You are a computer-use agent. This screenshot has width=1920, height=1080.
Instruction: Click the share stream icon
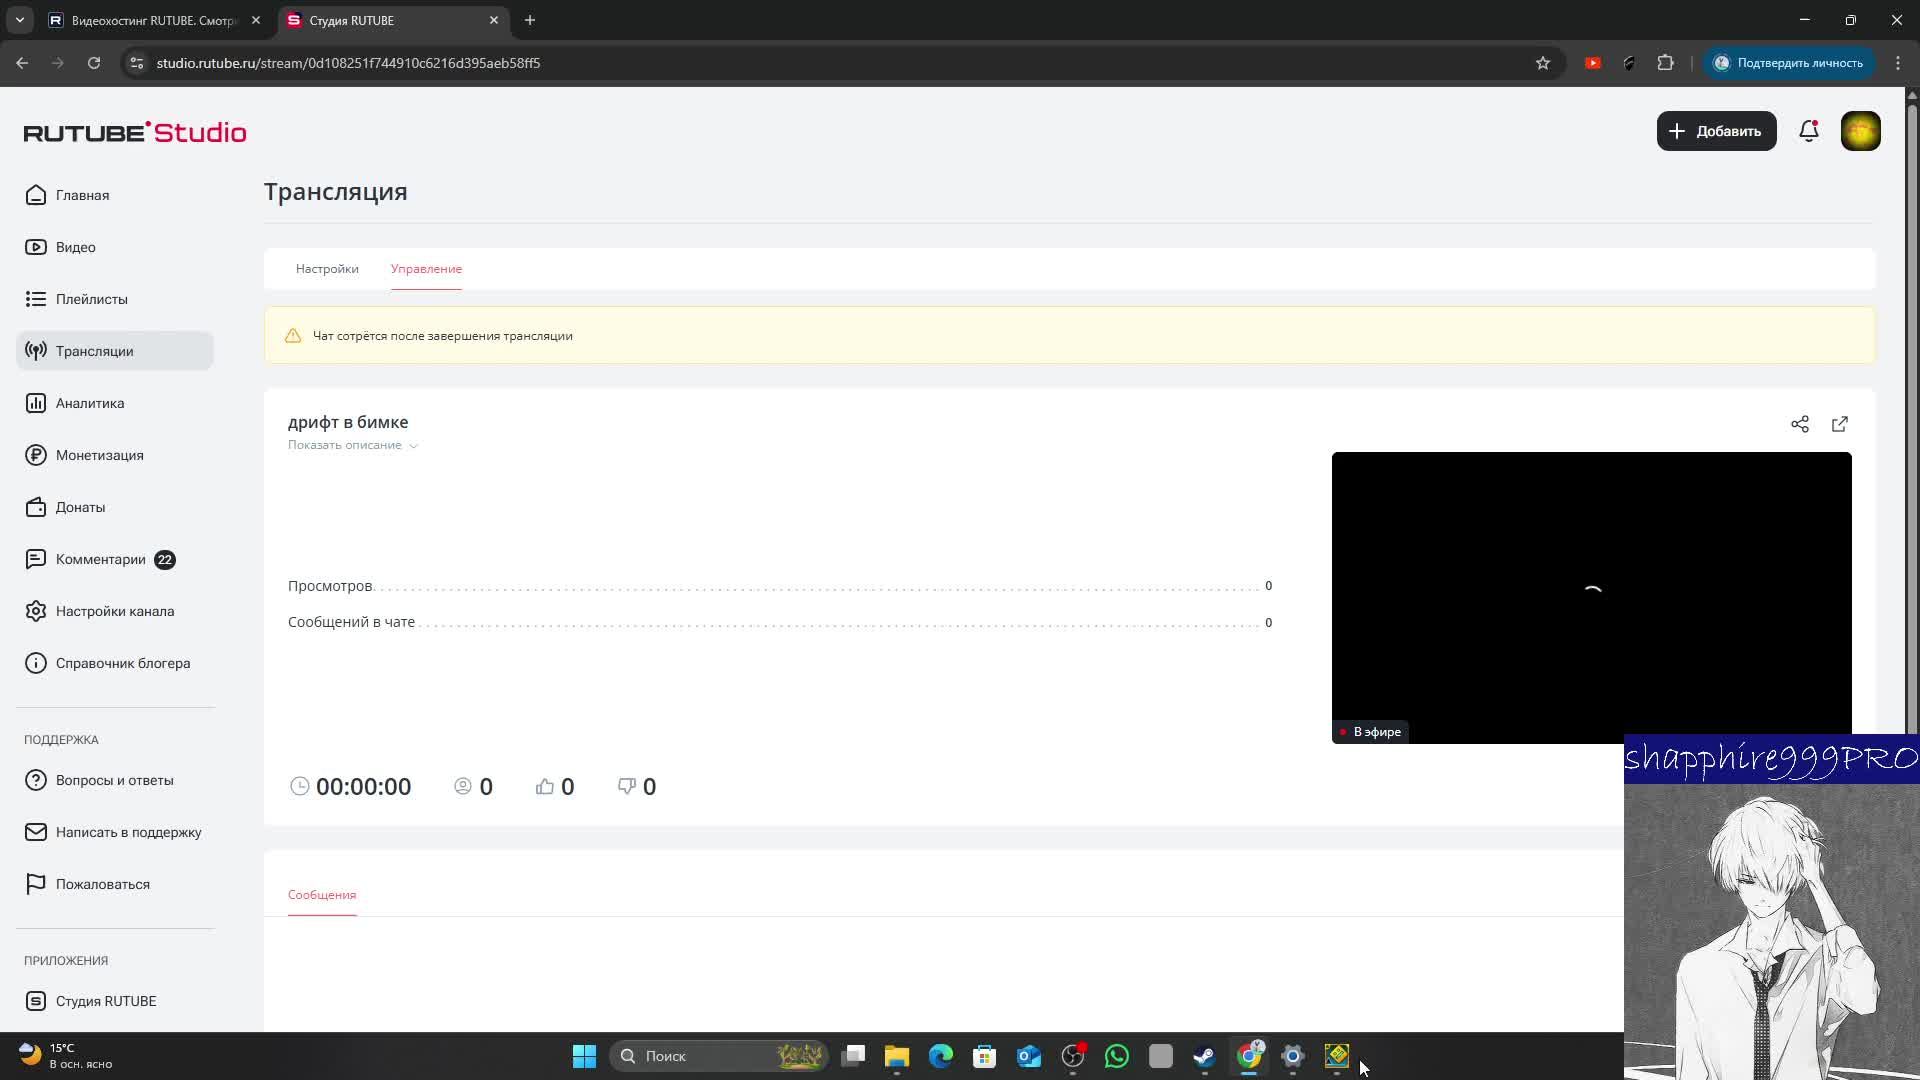tap(1800, 424)
